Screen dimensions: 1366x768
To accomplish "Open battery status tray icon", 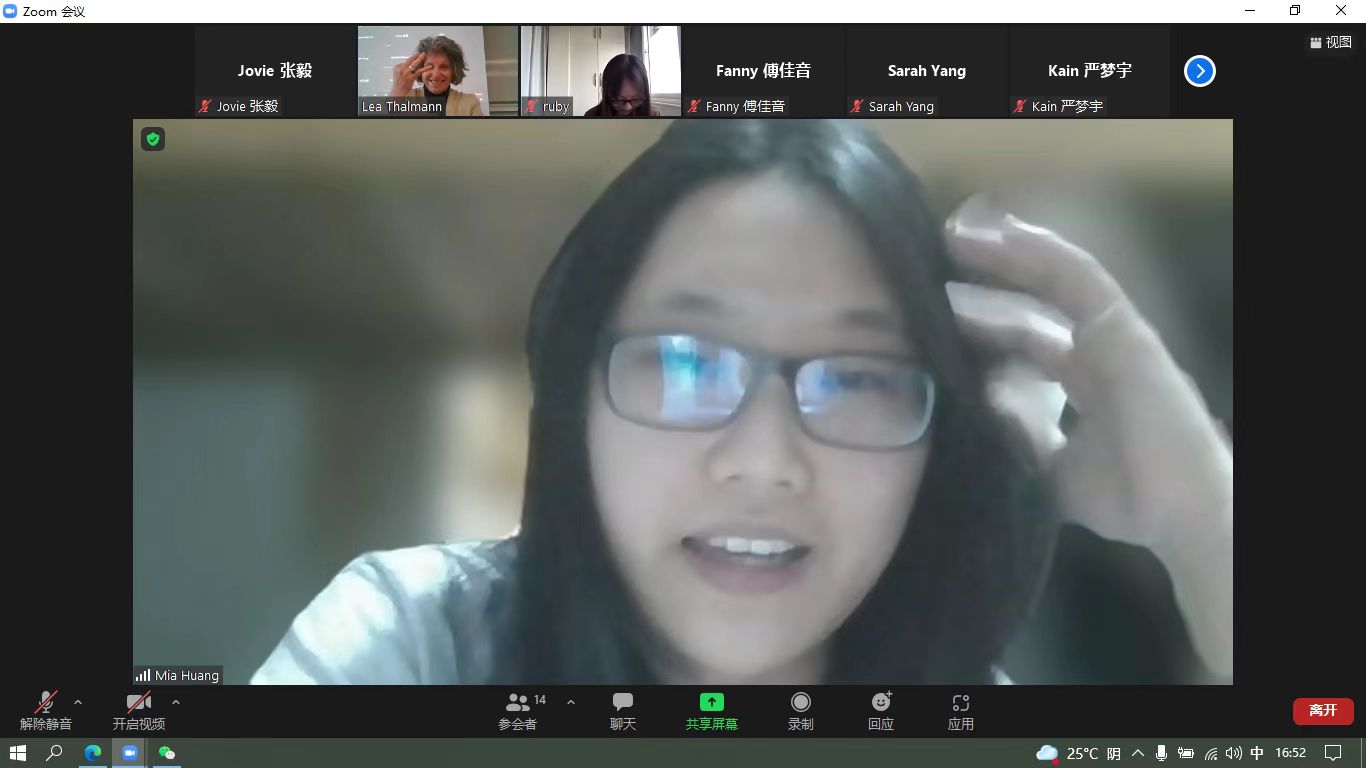I will pyautogui.click(x=1186, y=753).
